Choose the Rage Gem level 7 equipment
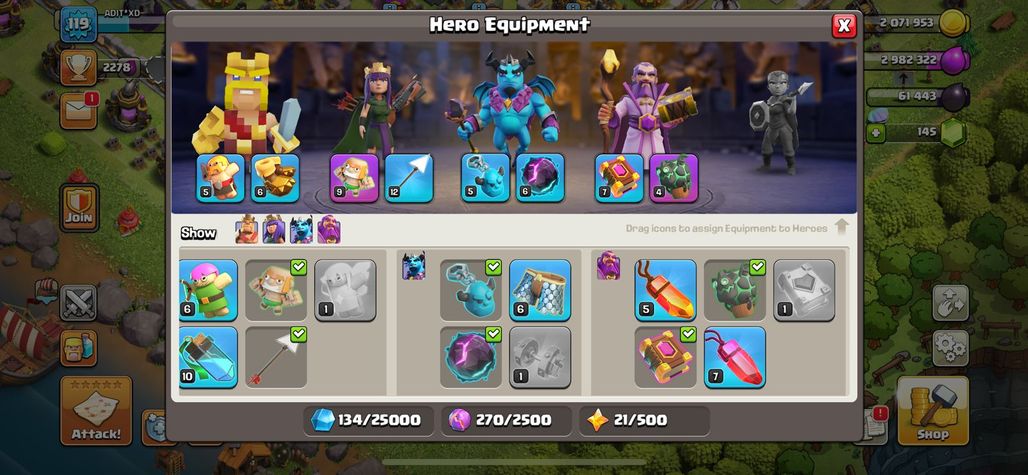1028x475 pixels. click(735, 357)
